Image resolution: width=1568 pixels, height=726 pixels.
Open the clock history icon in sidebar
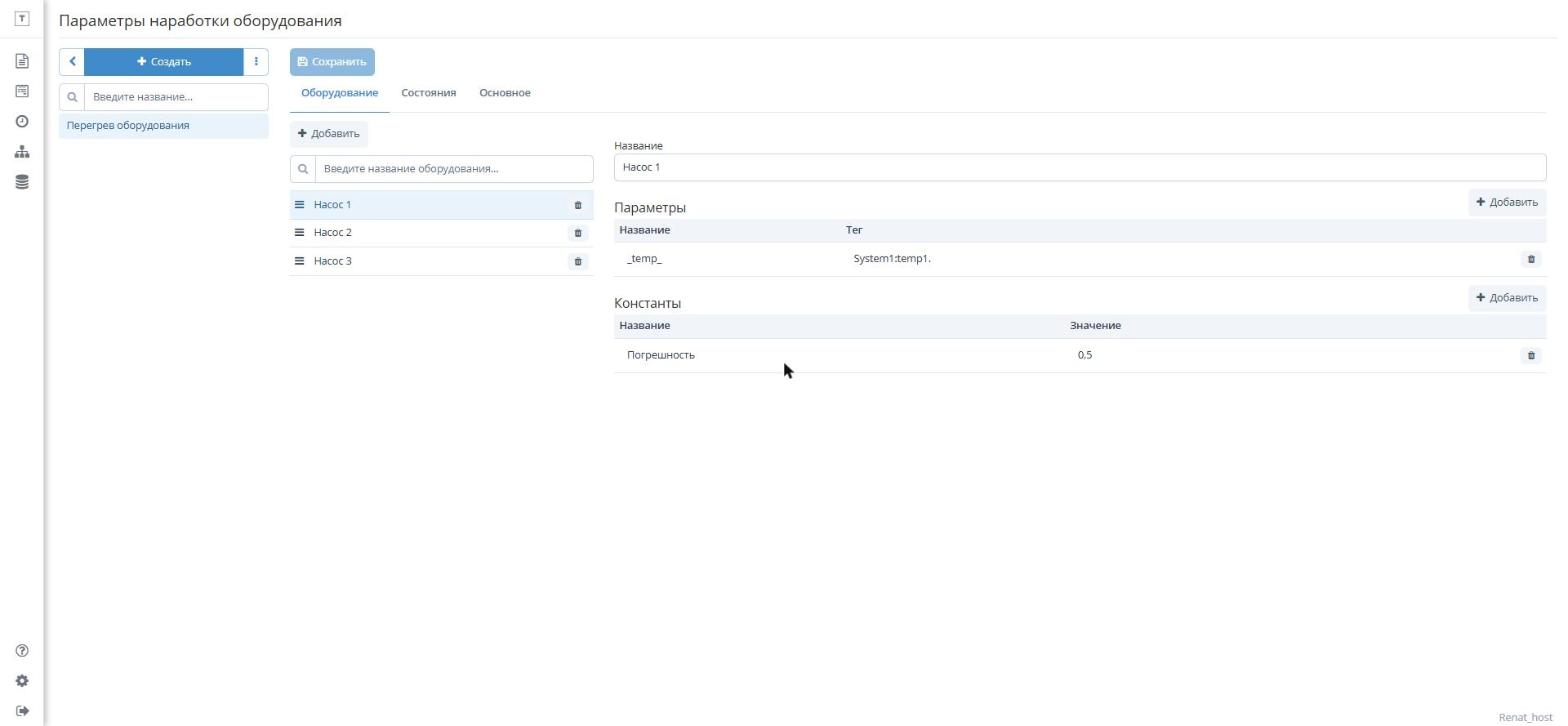pos(22,122)
